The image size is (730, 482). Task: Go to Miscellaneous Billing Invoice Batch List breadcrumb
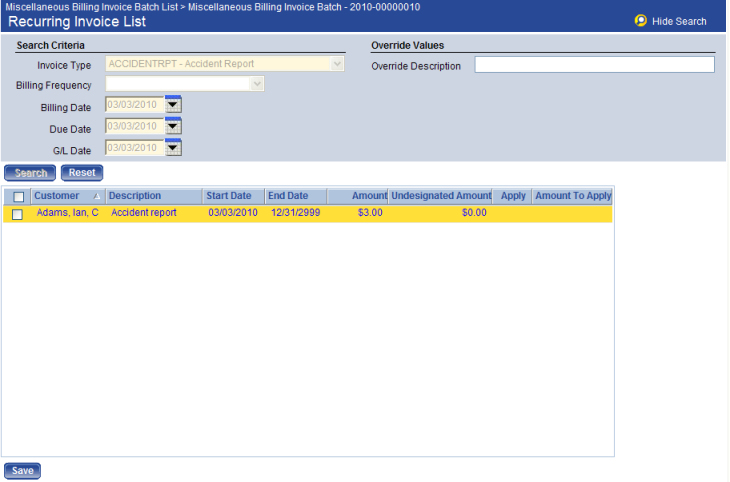[x=91, y=6]
